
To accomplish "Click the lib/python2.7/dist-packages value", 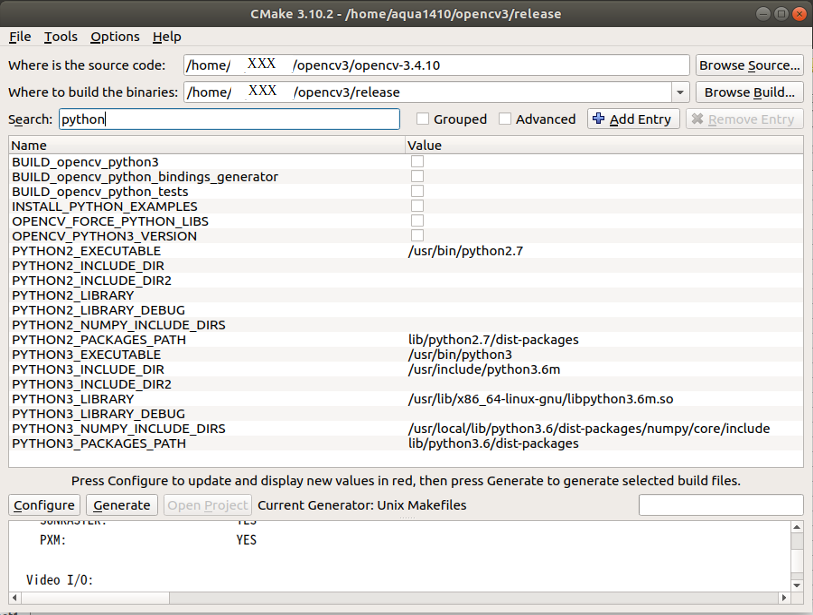I will [x=493, y=340].
